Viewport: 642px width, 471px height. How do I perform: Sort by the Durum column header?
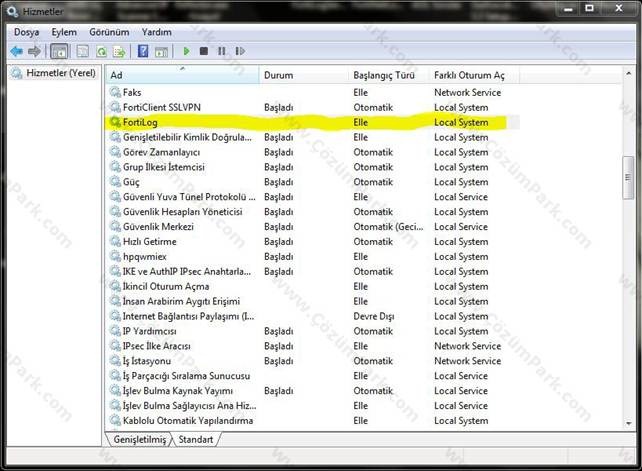[303, 75]
